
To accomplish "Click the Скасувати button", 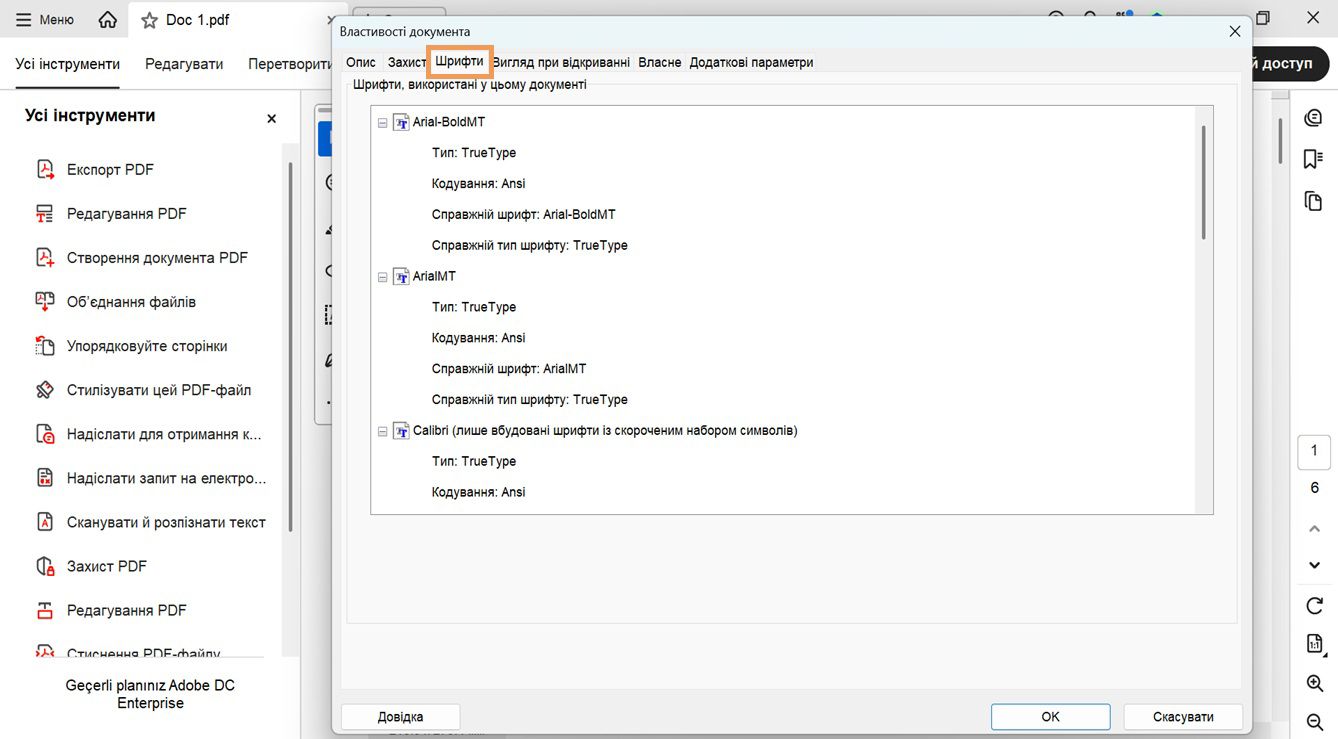I will pos(1183,717).
